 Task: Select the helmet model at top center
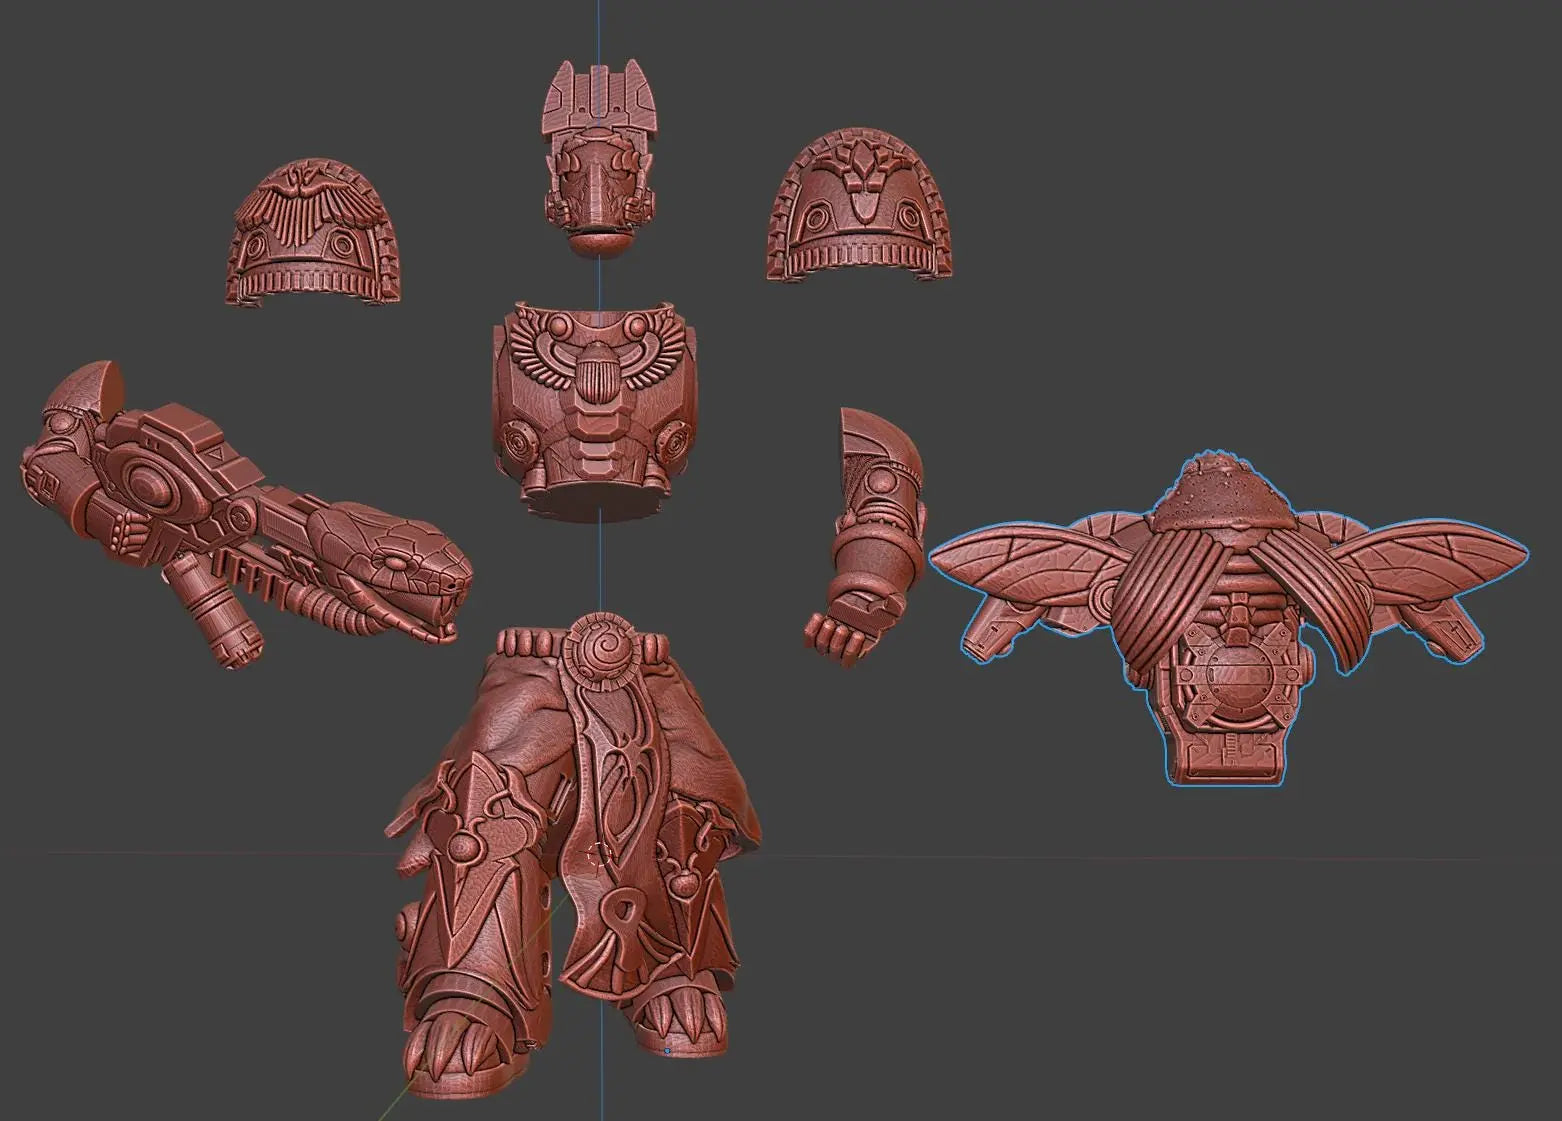[x=598, y=156]
